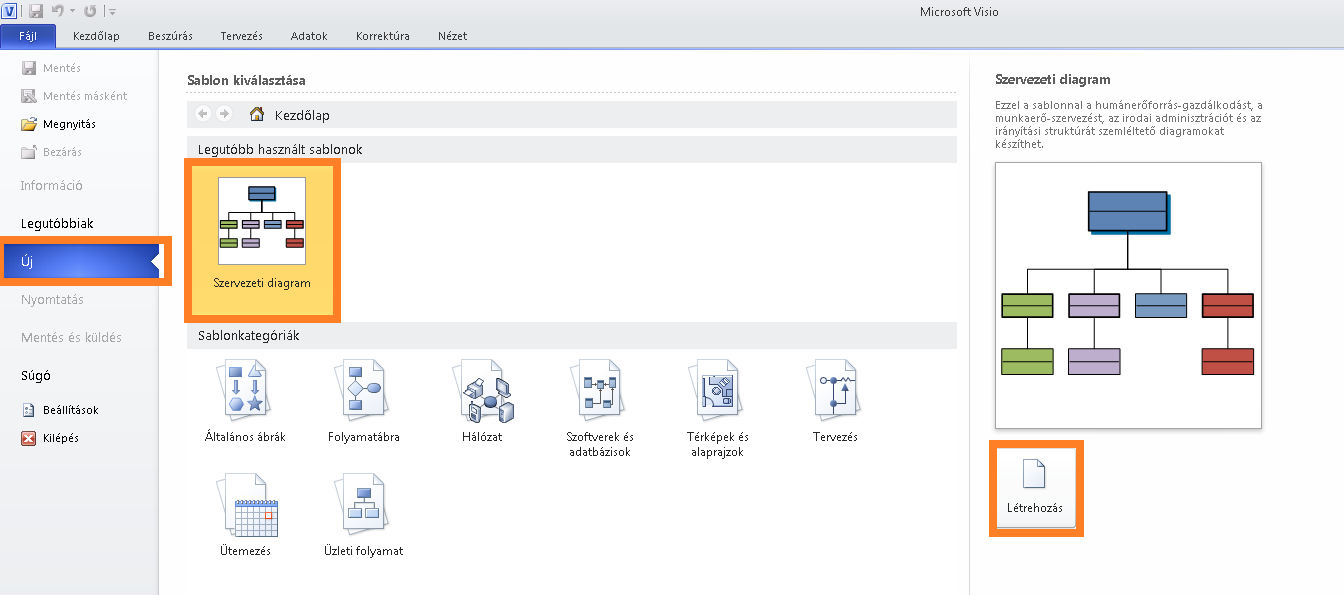The width and height of the screenshot is (1344, 595).
Task: Click the Beállítások options icon
Action: 29,410
